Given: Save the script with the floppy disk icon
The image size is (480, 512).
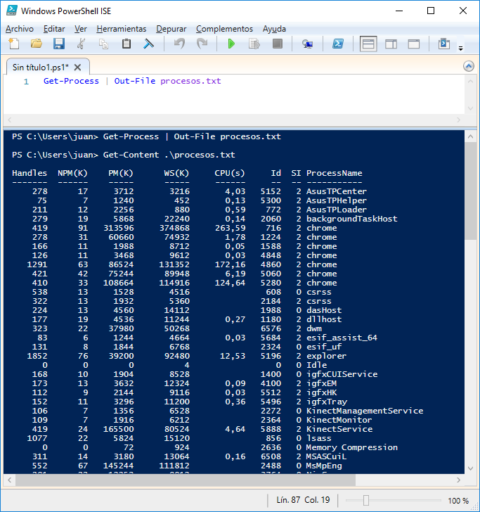Looking at the screenshot, I should click(59, 44).
